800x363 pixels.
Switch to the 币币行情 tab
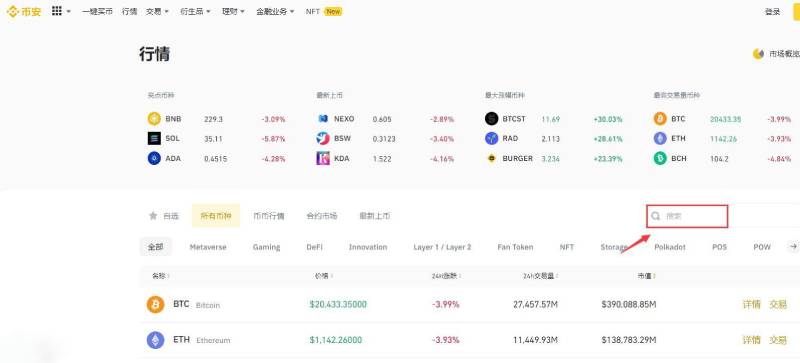click(x=269, y=216)
